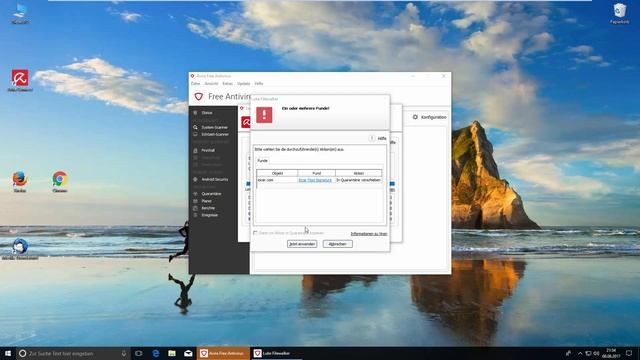The width and height of the screenshot is (640, 360).
Task: Select Android Security in Avira sidebar
Action: (x=215, y=180)
